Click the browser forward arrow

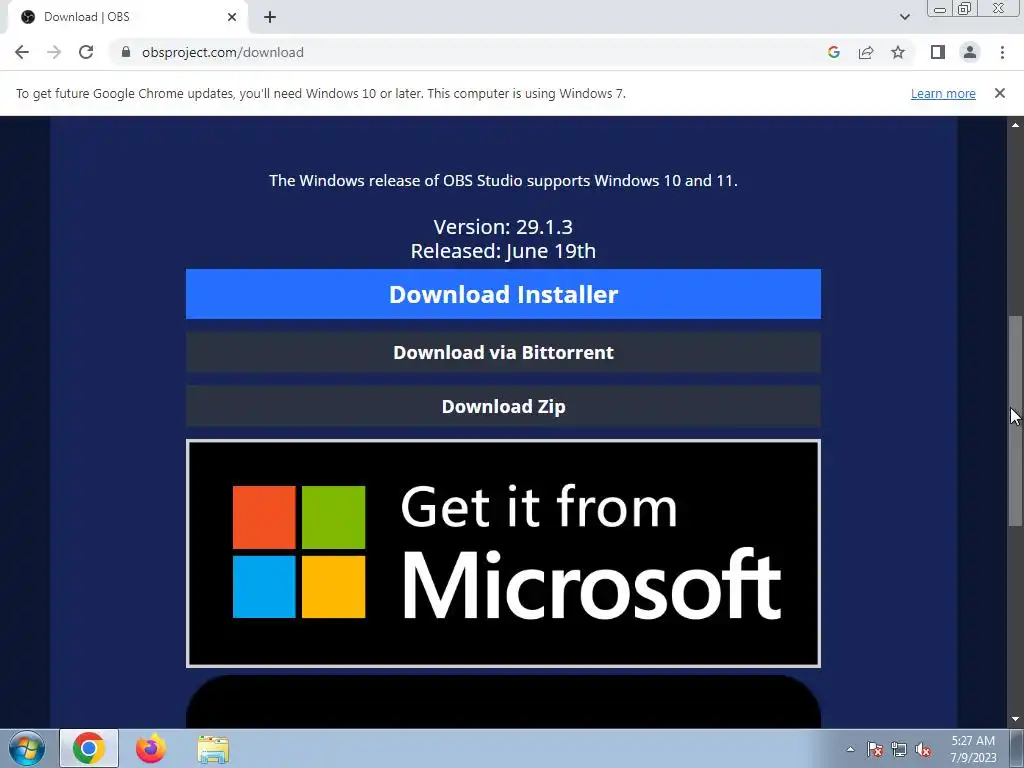pos(54,52)
